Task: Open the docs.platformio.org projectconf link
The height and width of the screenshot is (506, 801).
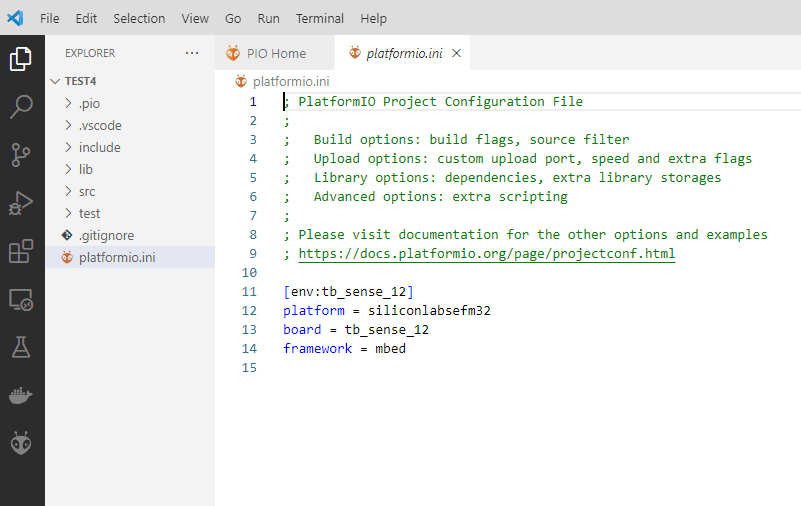Action: click(487, 254)
